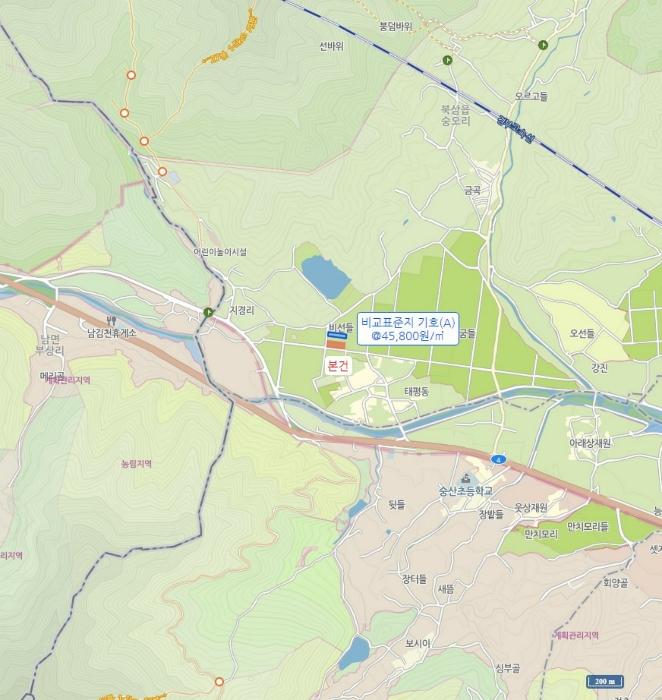This screenshot has width=662, height=700.
Task: Click the 농림지역 zoning label
Action: click(137, 464)
